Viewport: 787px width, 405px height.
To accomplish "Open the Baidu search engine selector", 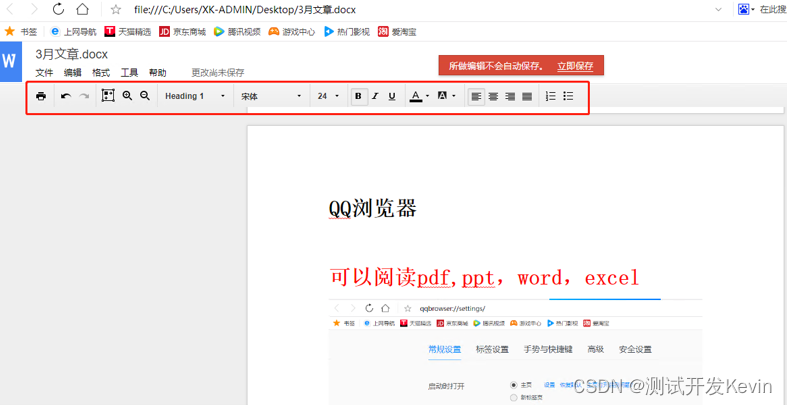I will [746, 9].
